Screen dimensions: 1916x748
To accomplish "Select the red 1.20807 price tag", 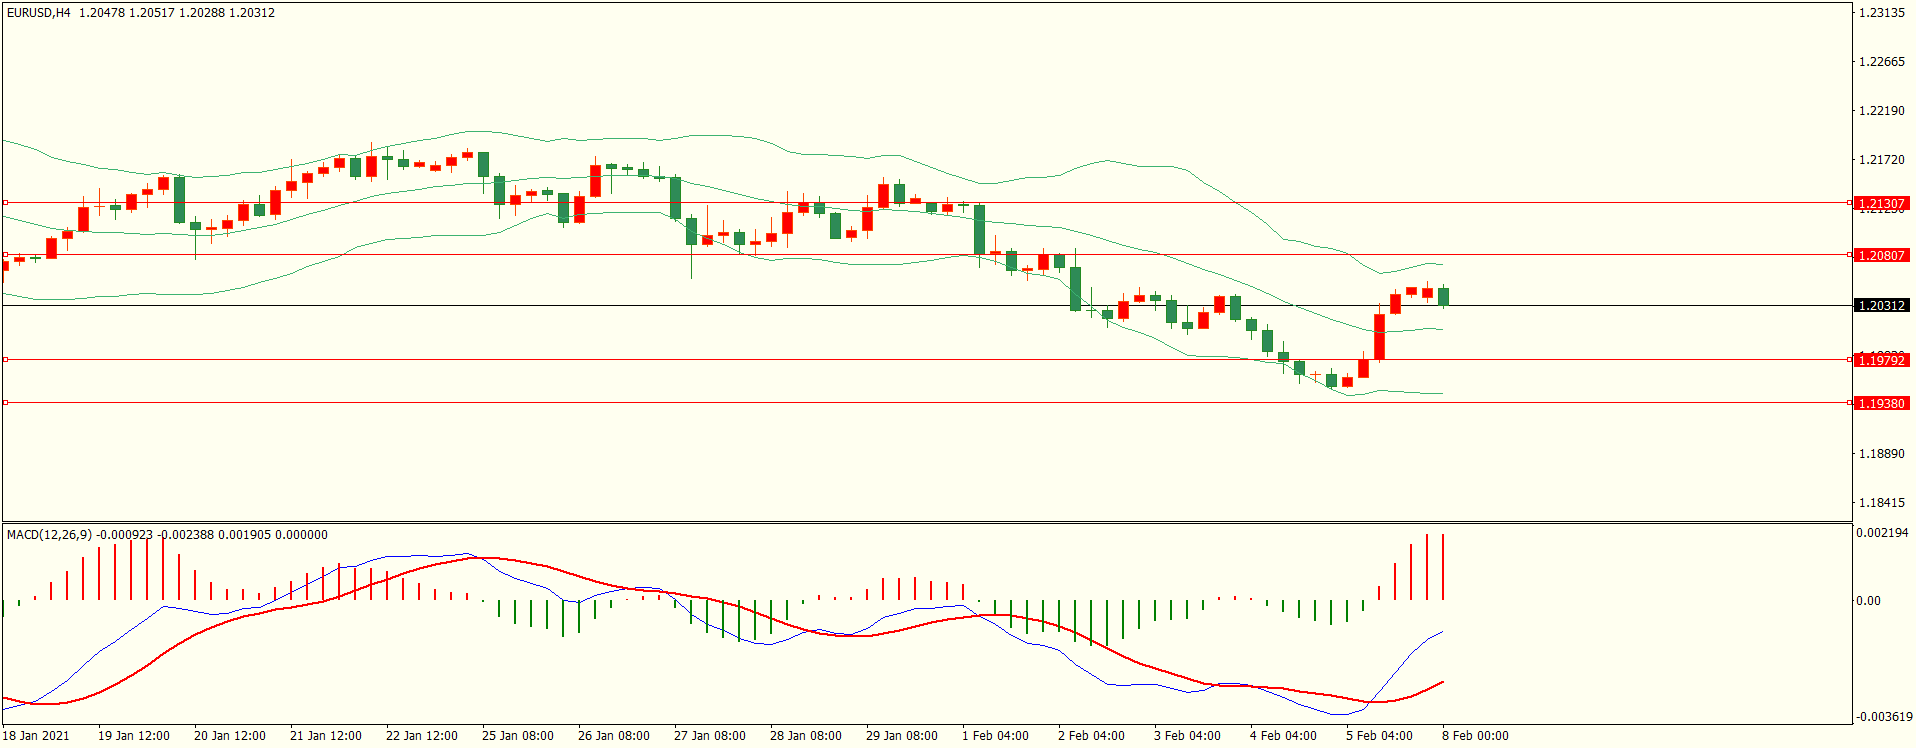I will click(1881, 255).
